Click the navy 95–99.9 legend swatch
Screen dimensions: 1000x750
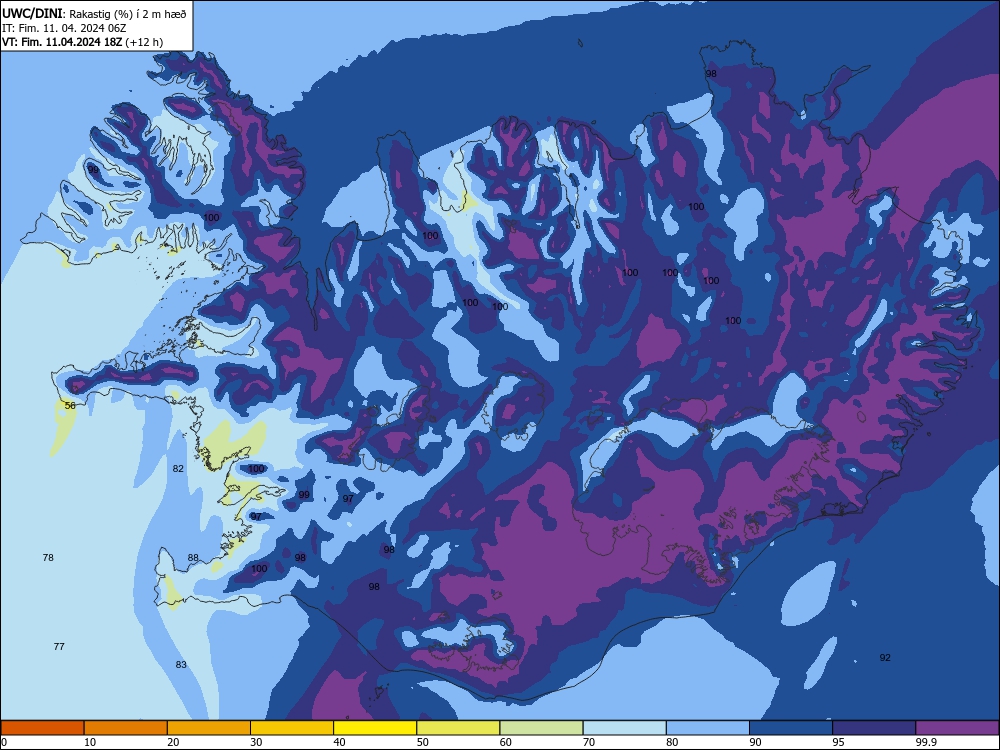pos(874,728)
